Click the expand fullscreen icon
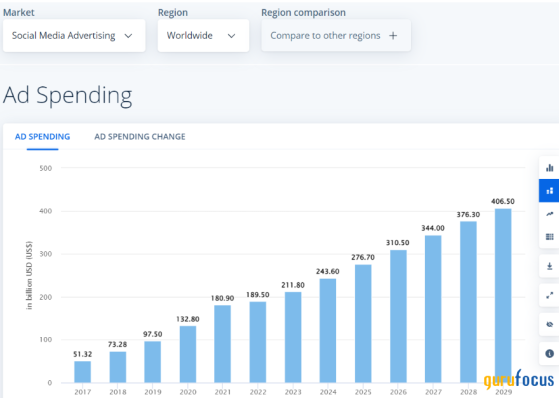Viewport: 559px width, 398px height. [549, 295]
